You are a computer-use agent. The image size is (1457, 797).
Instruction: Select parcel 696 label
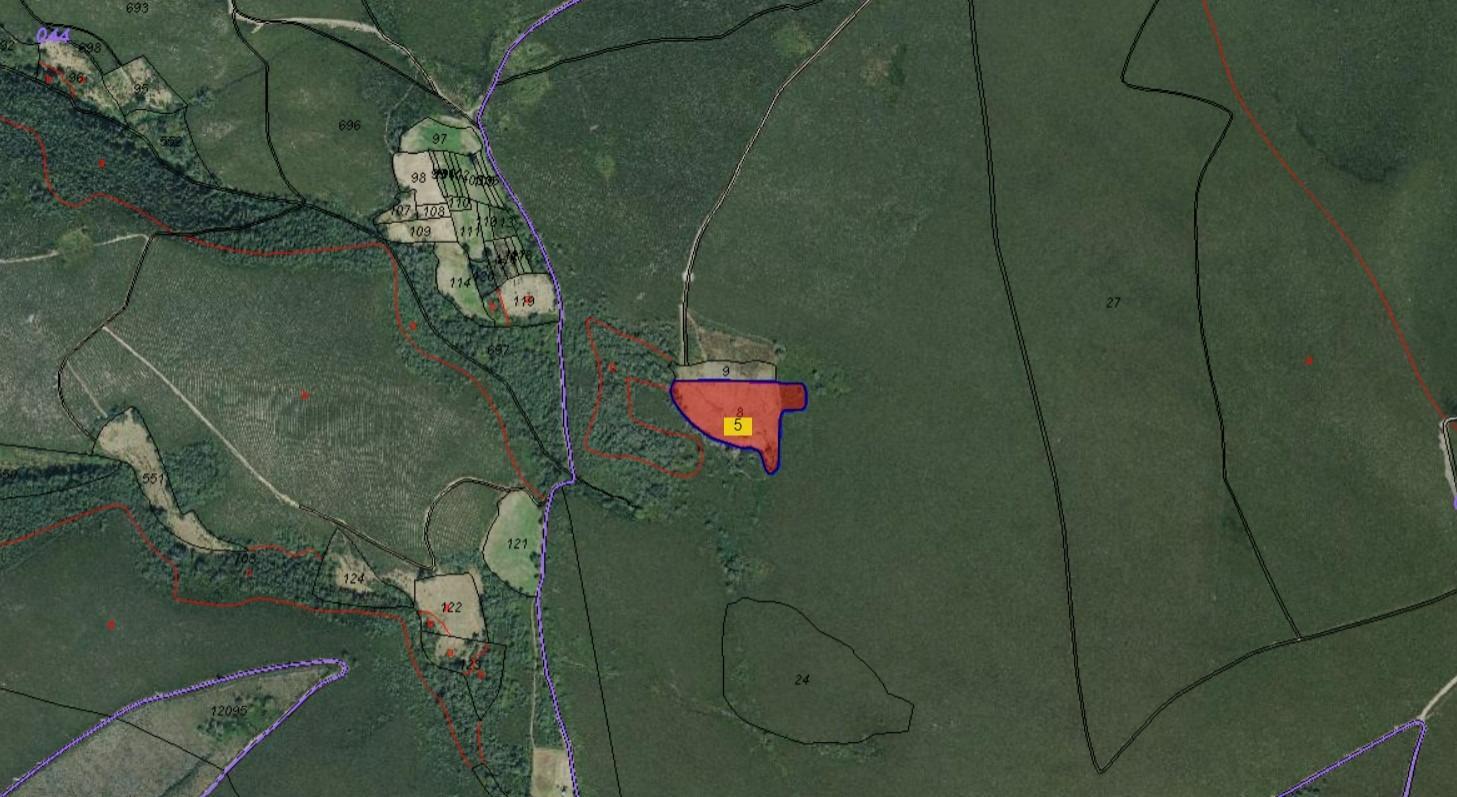pos(349,126)
